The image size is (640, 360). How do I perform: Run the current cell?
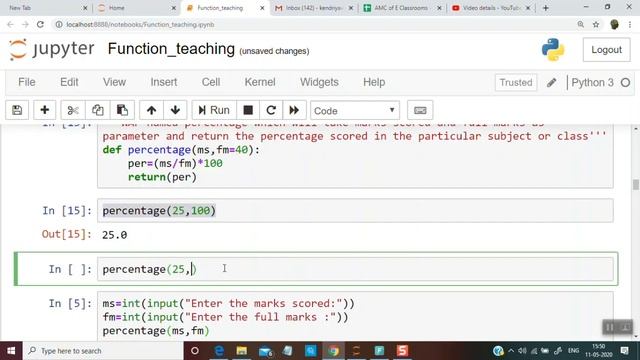pyautogui.click(x=214, y=110)
